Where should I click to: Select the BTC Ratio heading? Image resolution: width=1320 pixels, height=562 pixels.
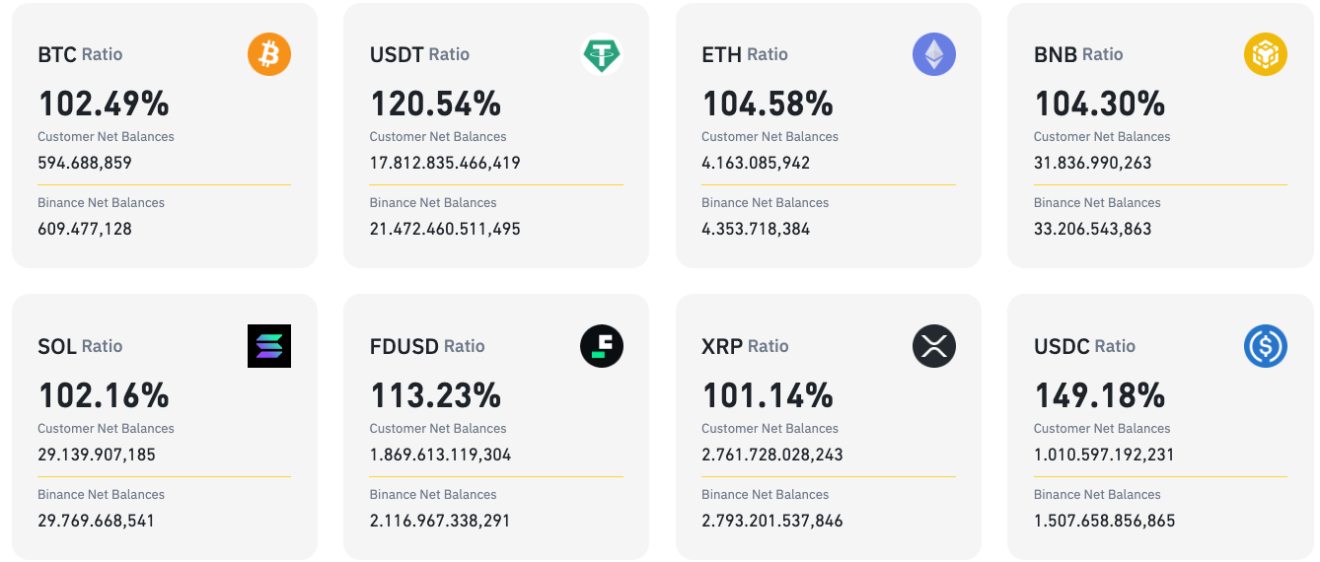tap(80, 54)
